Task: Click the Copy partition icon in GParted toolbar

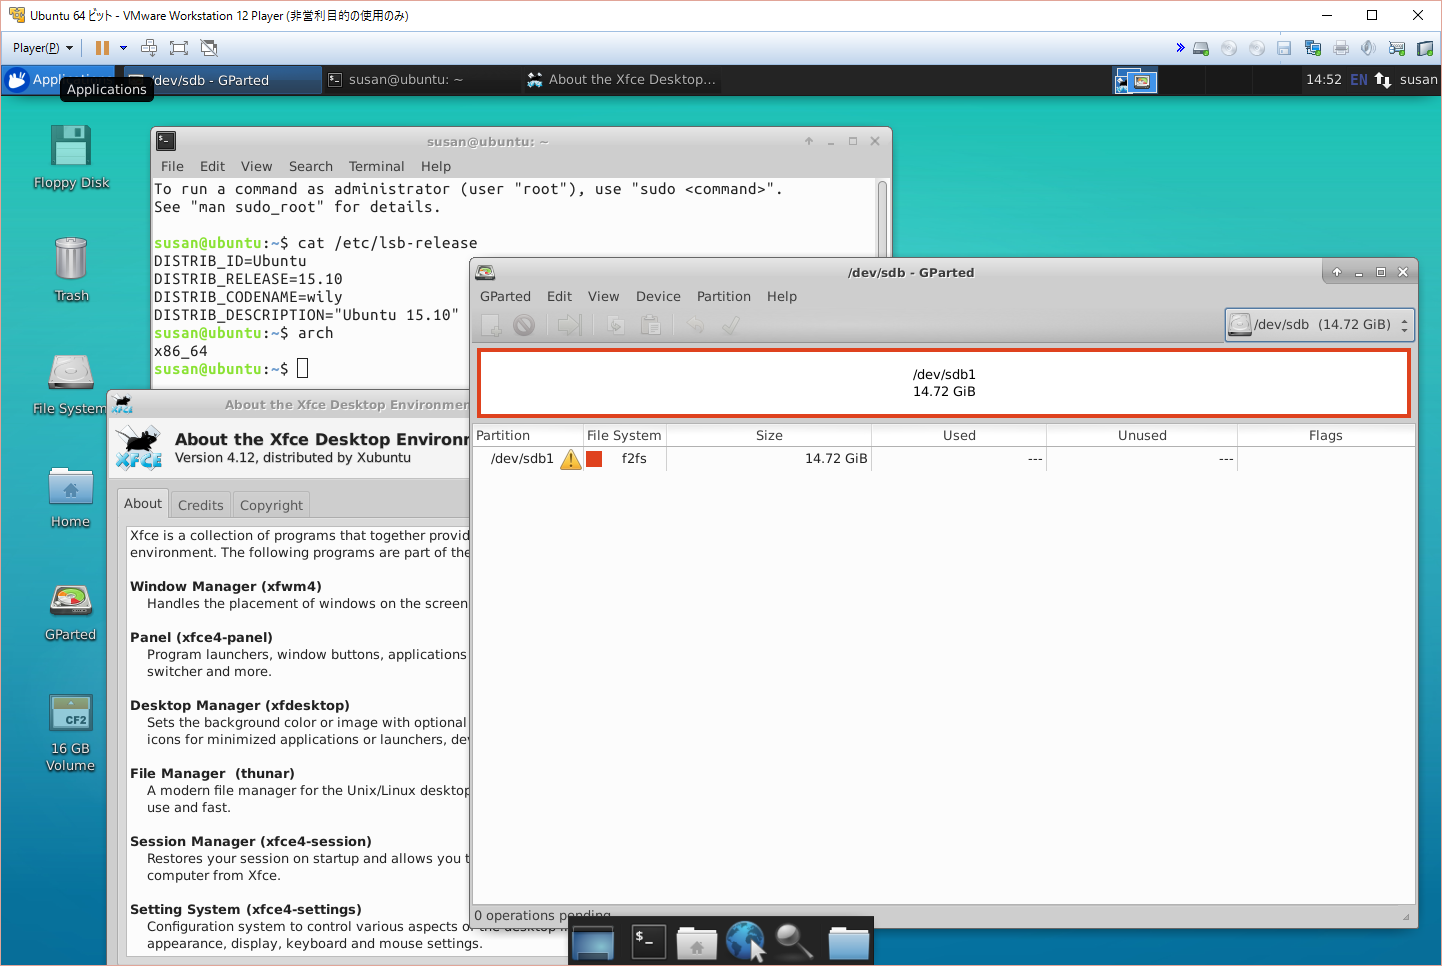Action: pyautogui.click(x=616, y=325)
